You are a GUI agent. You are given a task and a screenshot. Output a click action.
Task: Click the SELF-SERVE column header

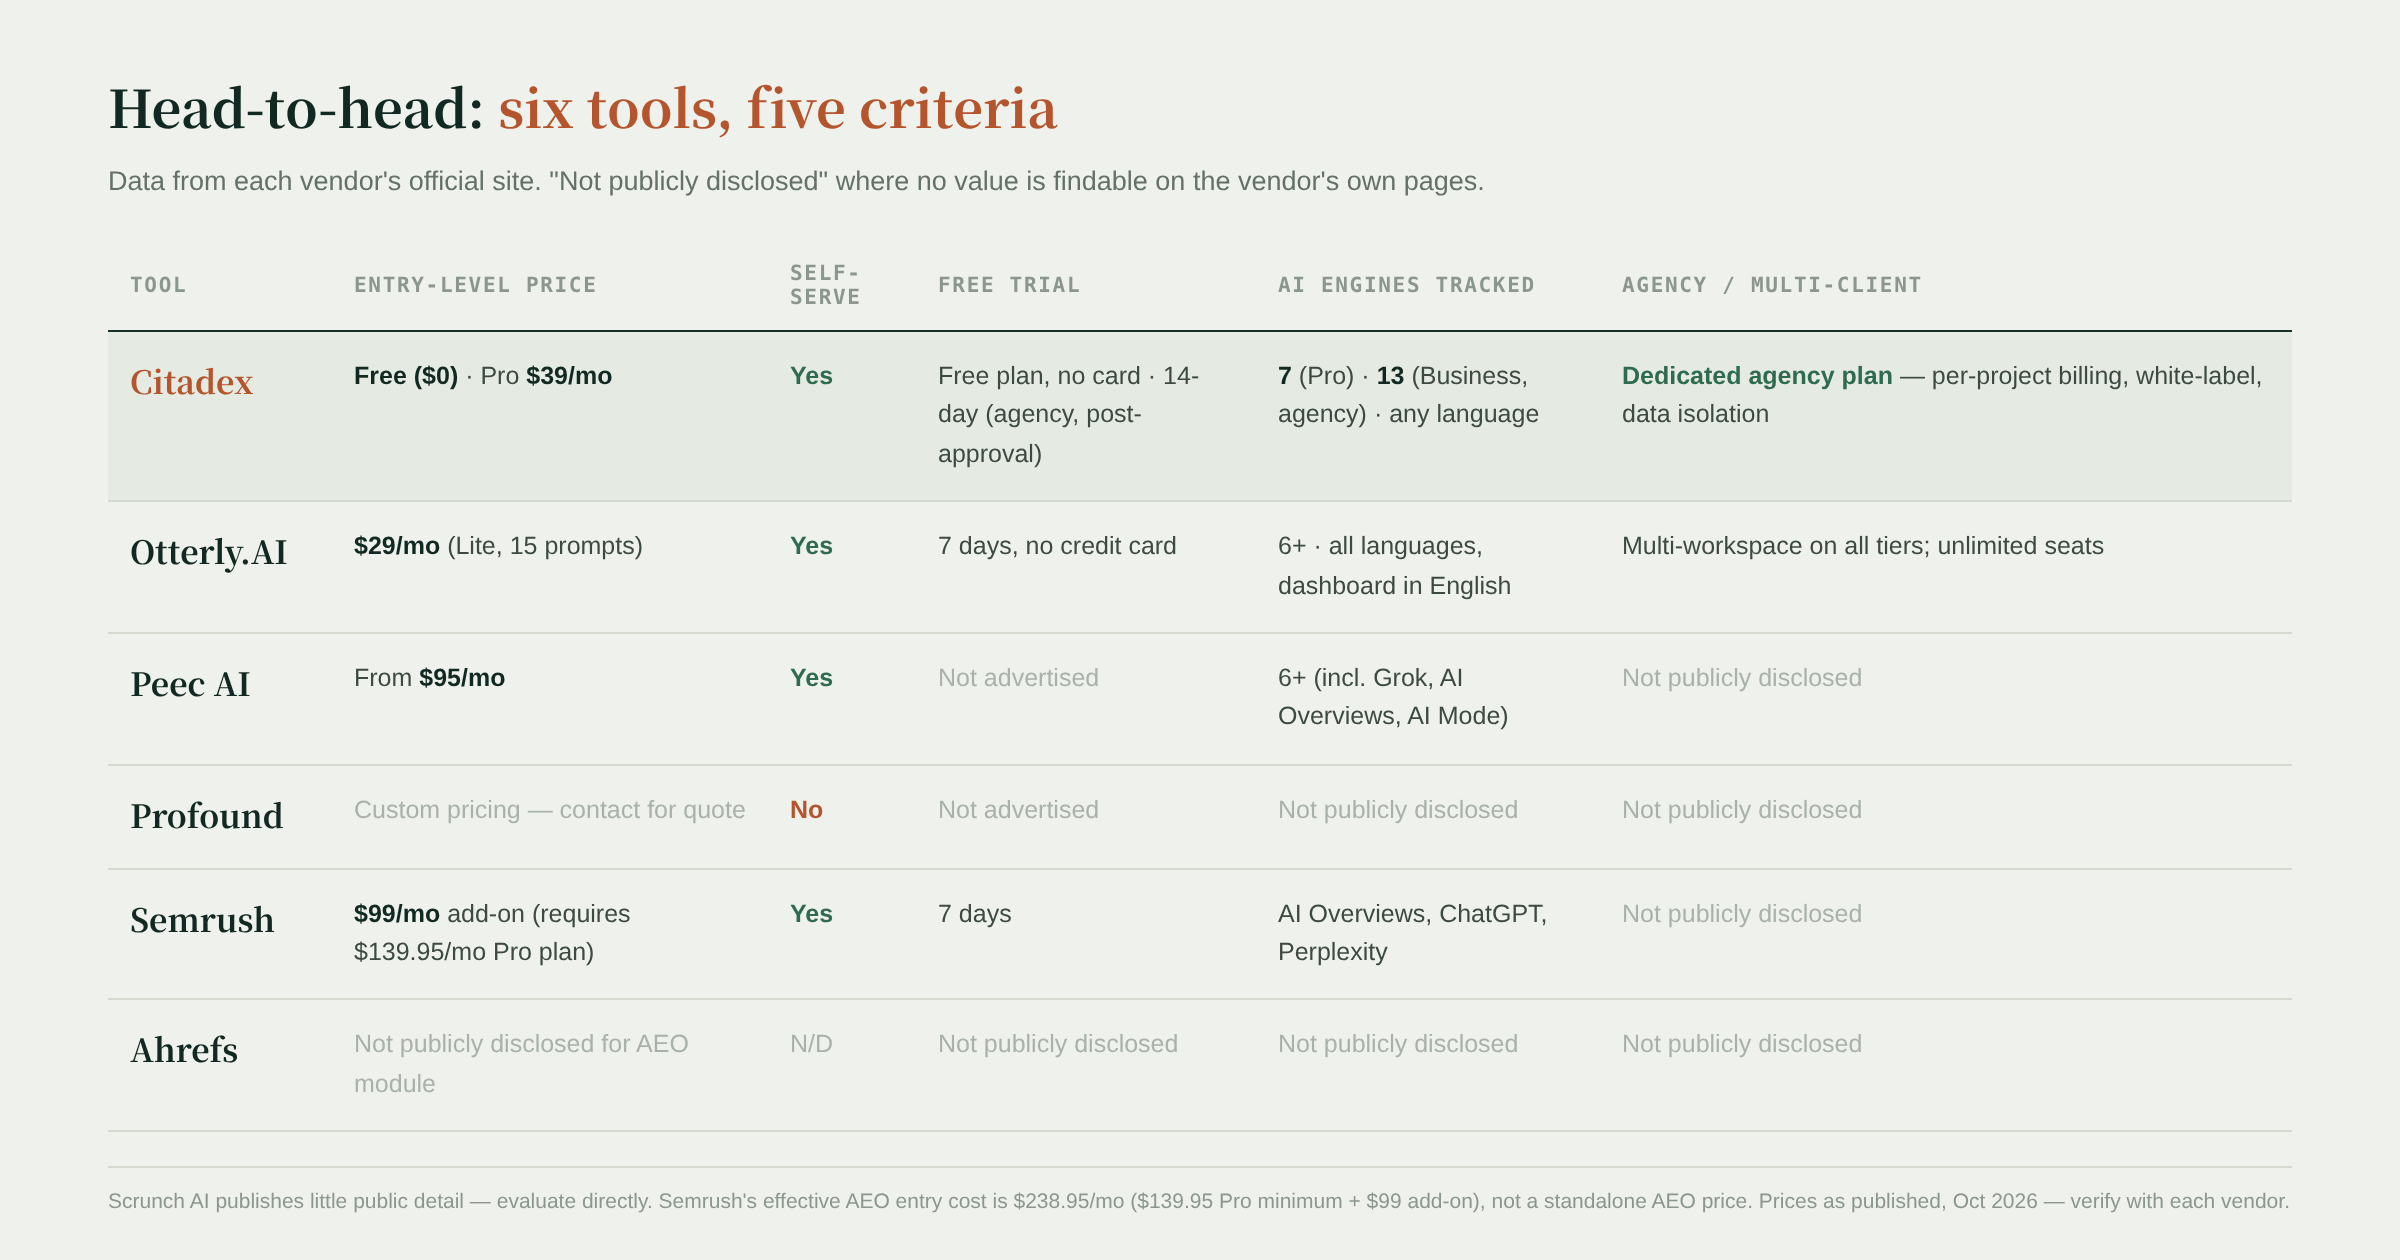click(825, 285)
